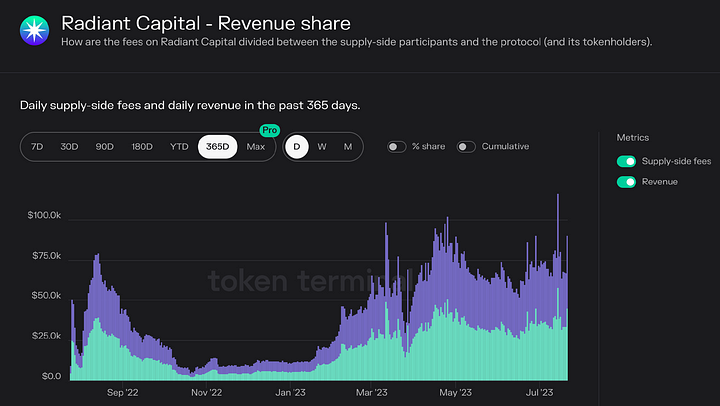This screenshot has height=406, width=720.
Task: Disable the Revenue metric toggle
Action: click(627, 181)
